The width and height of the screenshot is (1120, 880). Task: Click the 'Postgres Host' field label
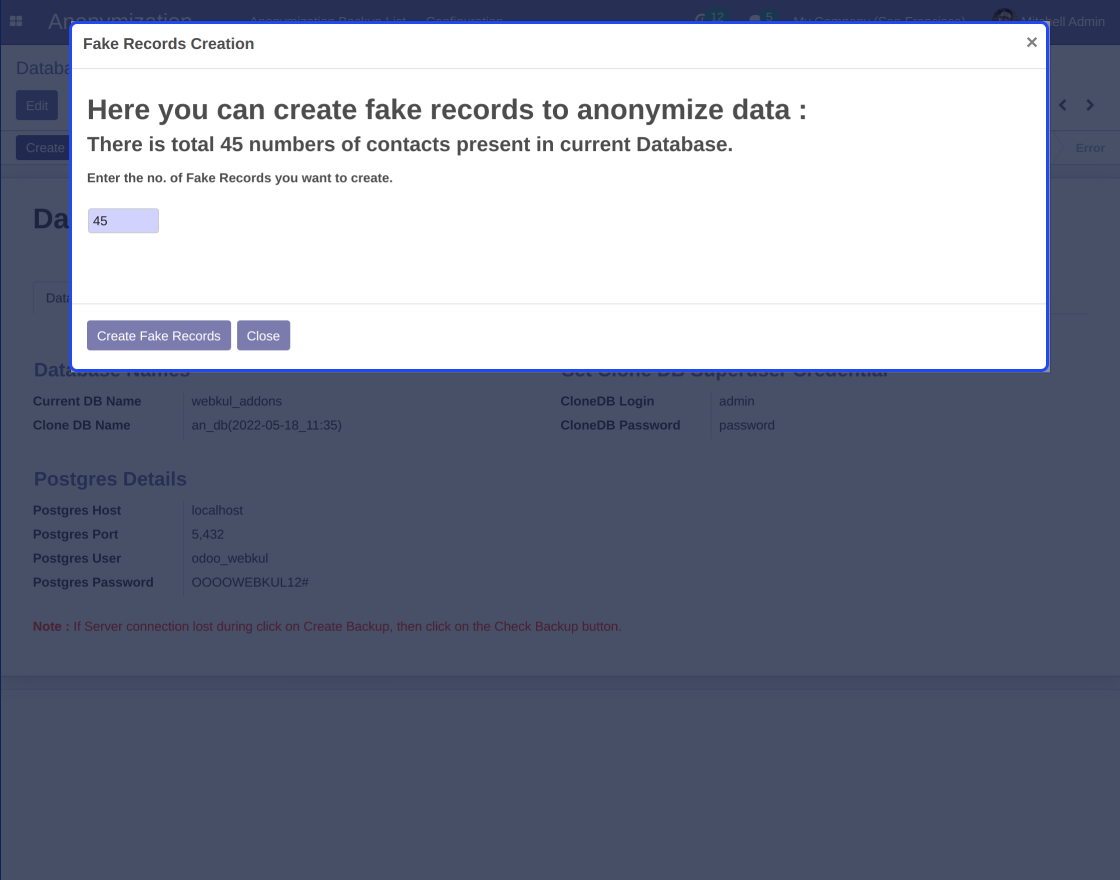[76, 511]
